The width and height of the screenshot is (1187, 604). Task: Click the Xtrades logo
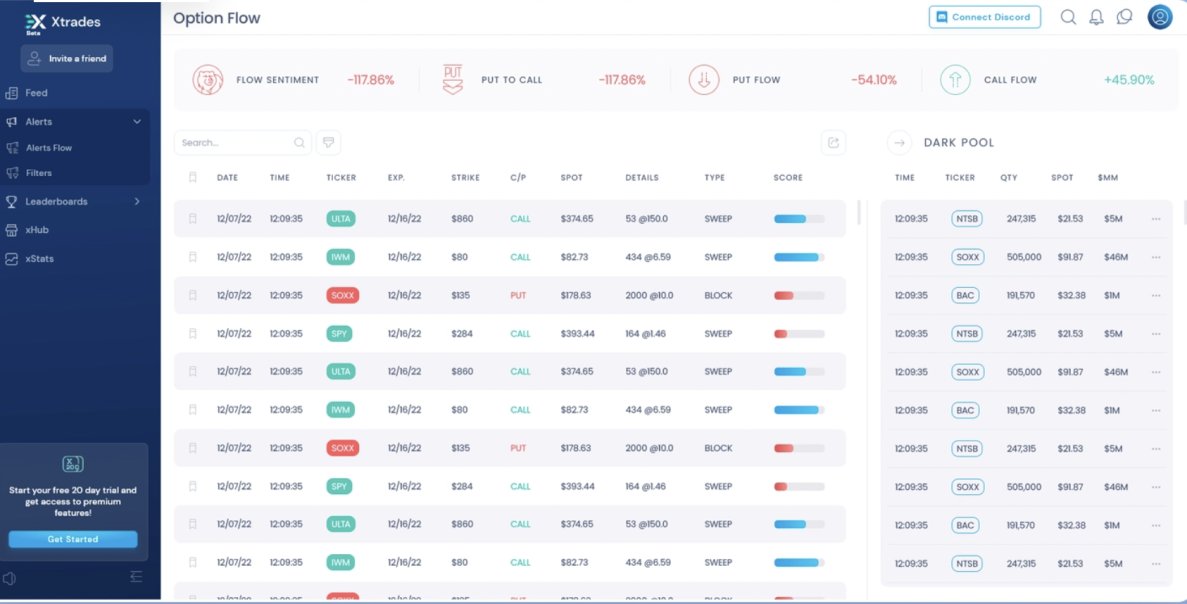63,23
